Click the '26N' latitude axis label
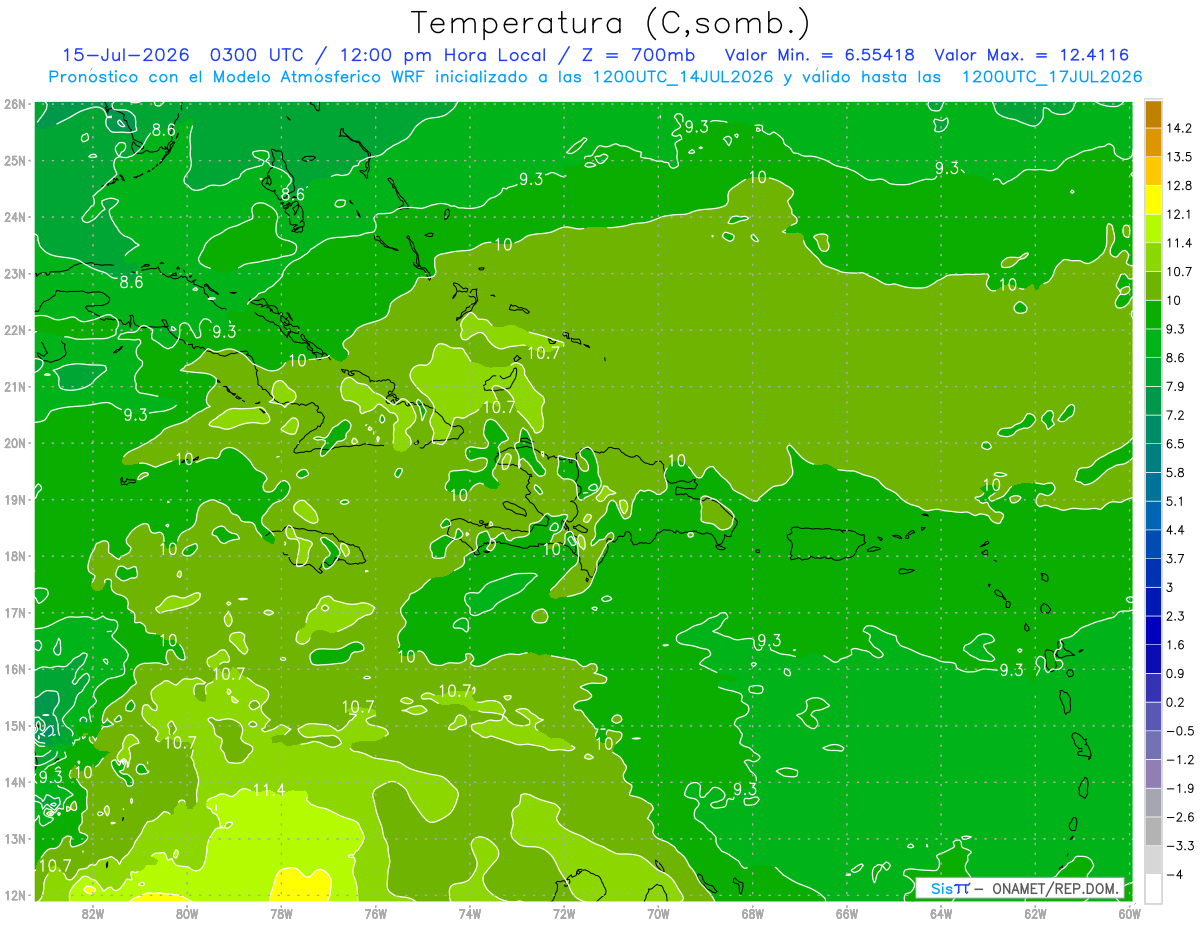 15,104
